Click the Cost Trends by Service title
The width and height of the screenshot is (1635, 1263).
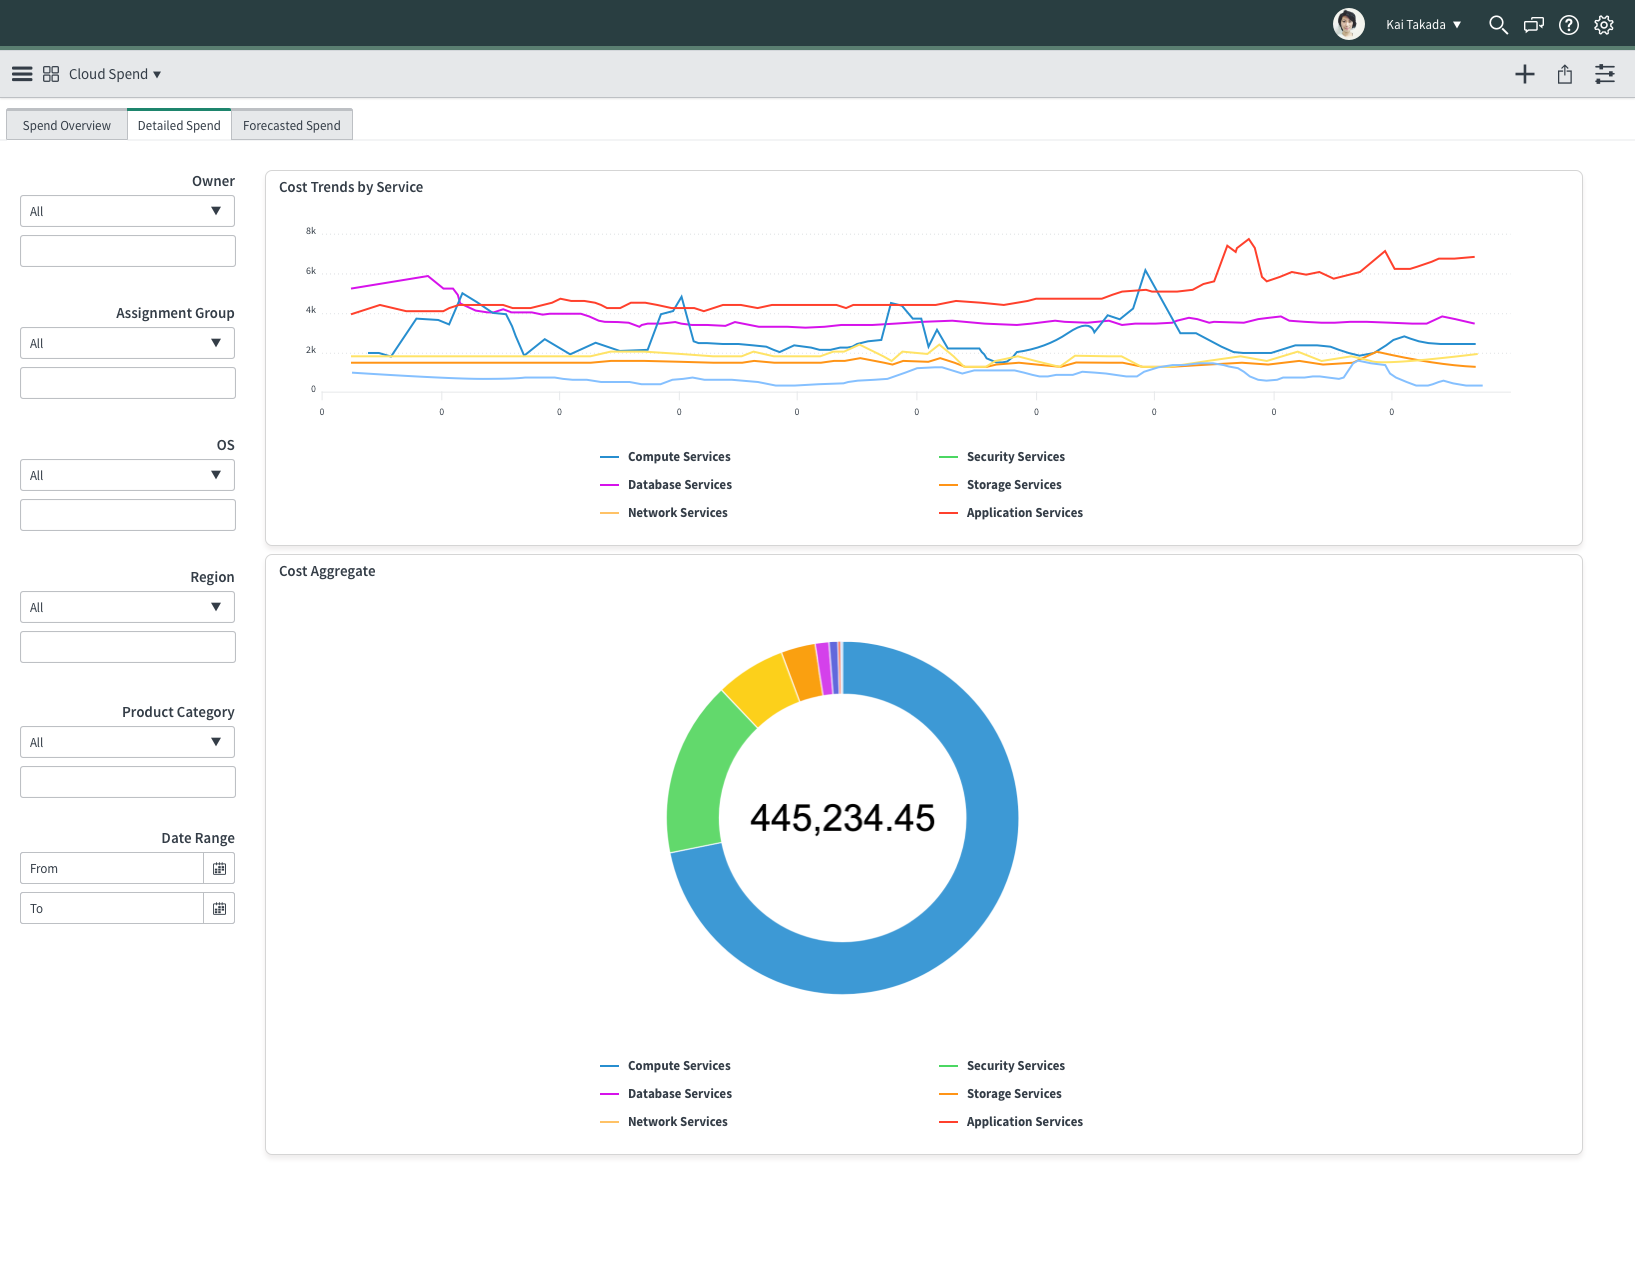click(351, 187)
